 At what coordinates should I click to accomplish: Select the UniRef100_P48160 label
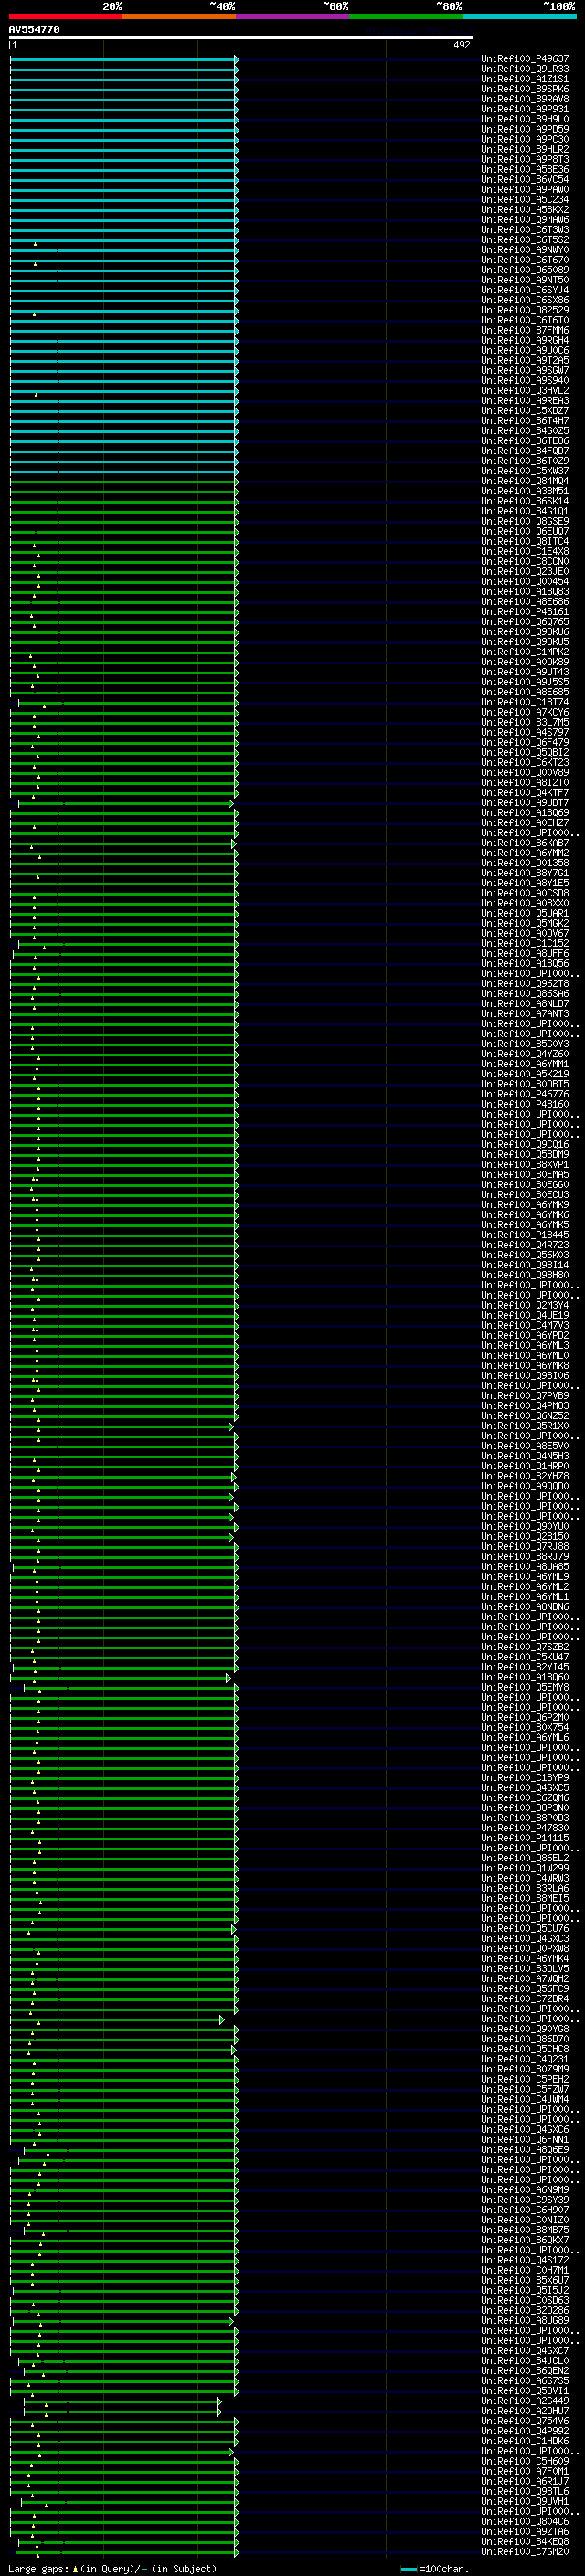(x=525, y=1104)
